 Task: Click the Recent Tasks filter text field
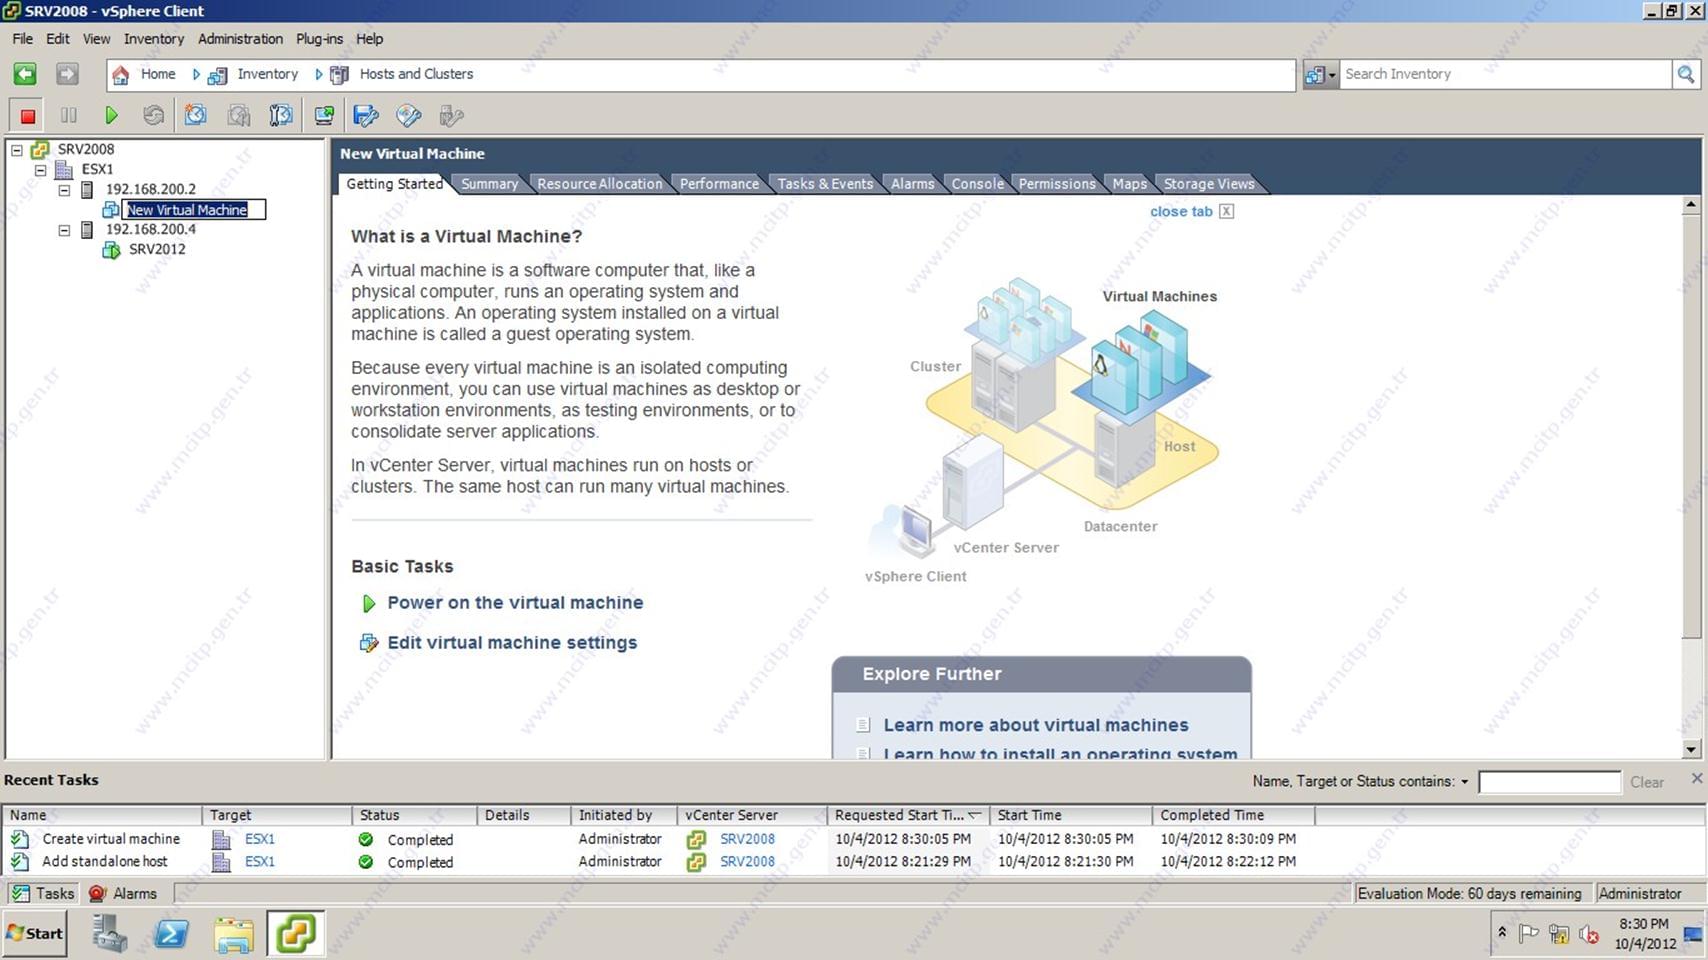tap(1549, 782)
